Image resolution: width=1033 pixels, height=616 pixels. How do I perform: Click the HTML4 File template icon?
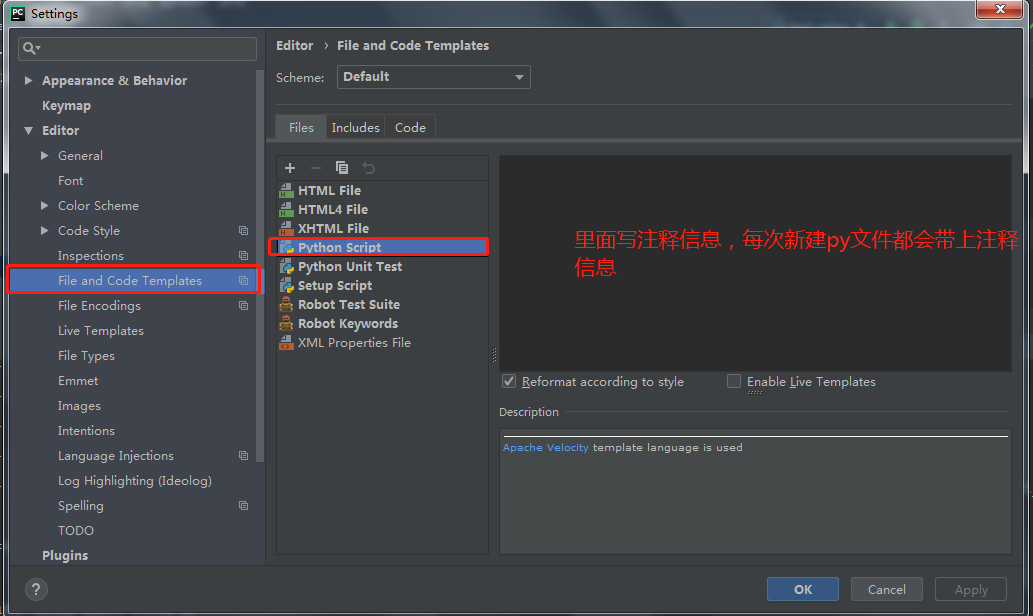click(x=286, y=210)
